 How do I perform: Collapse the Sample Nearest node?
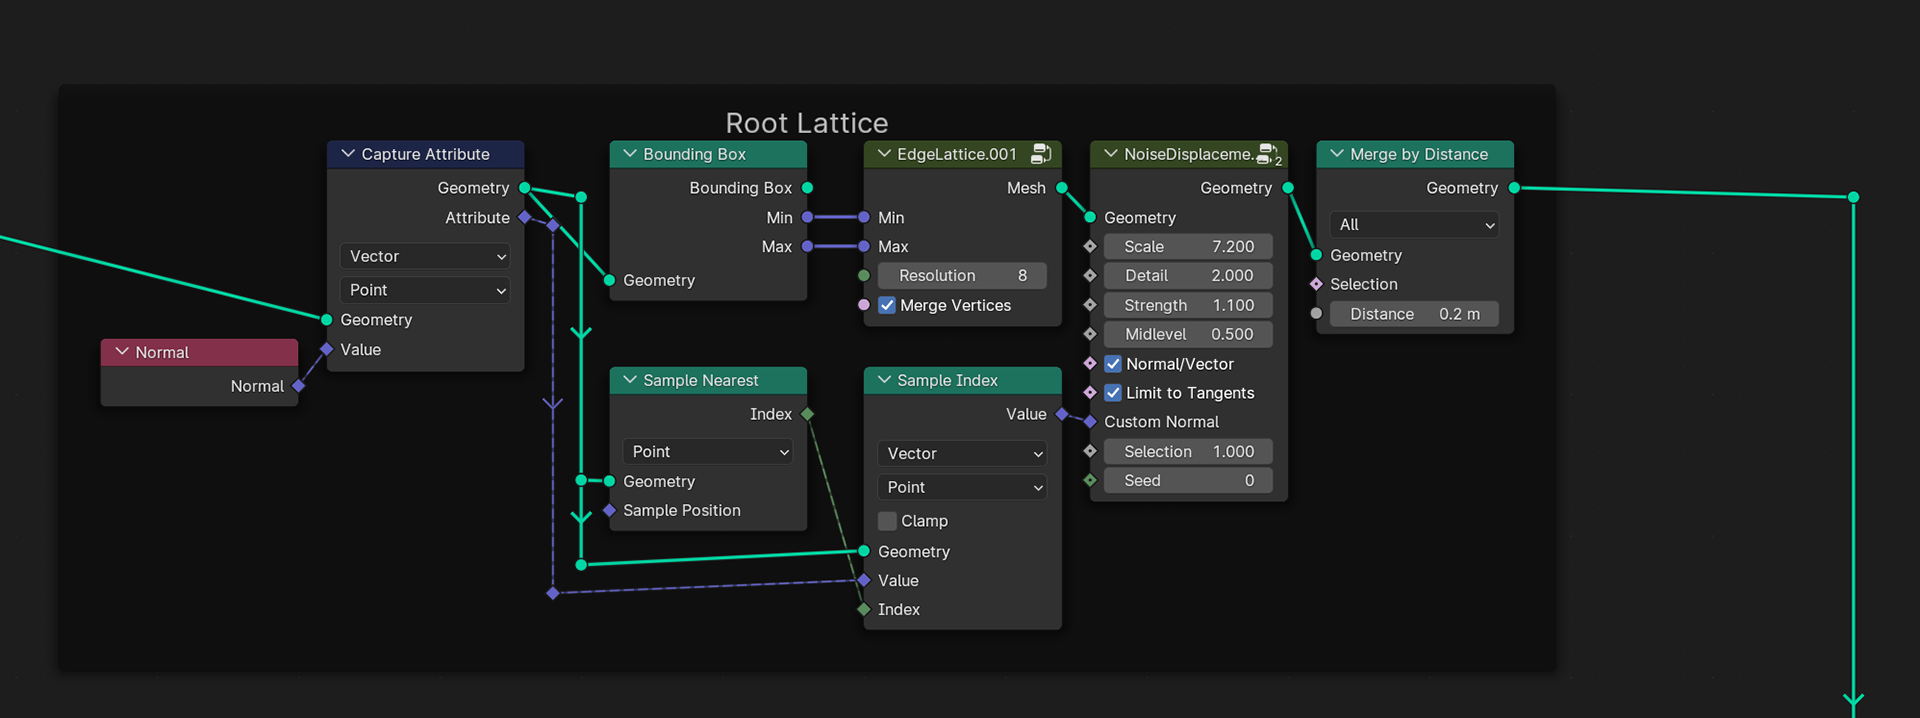click(630, 380)
